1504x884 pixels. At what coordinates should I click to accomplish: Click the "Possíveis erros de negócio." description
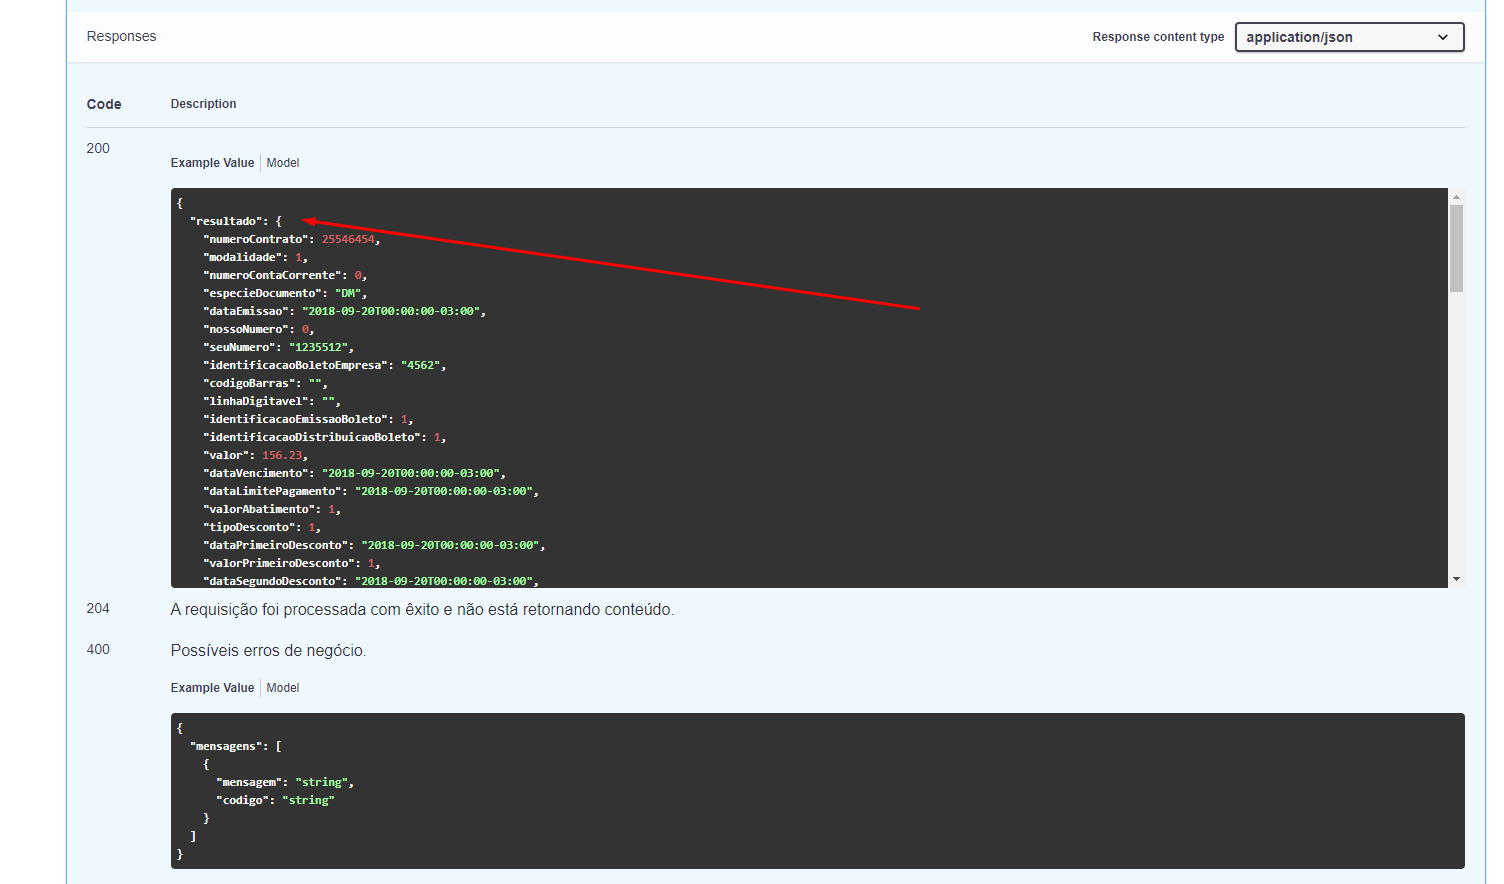pos(268,650)
